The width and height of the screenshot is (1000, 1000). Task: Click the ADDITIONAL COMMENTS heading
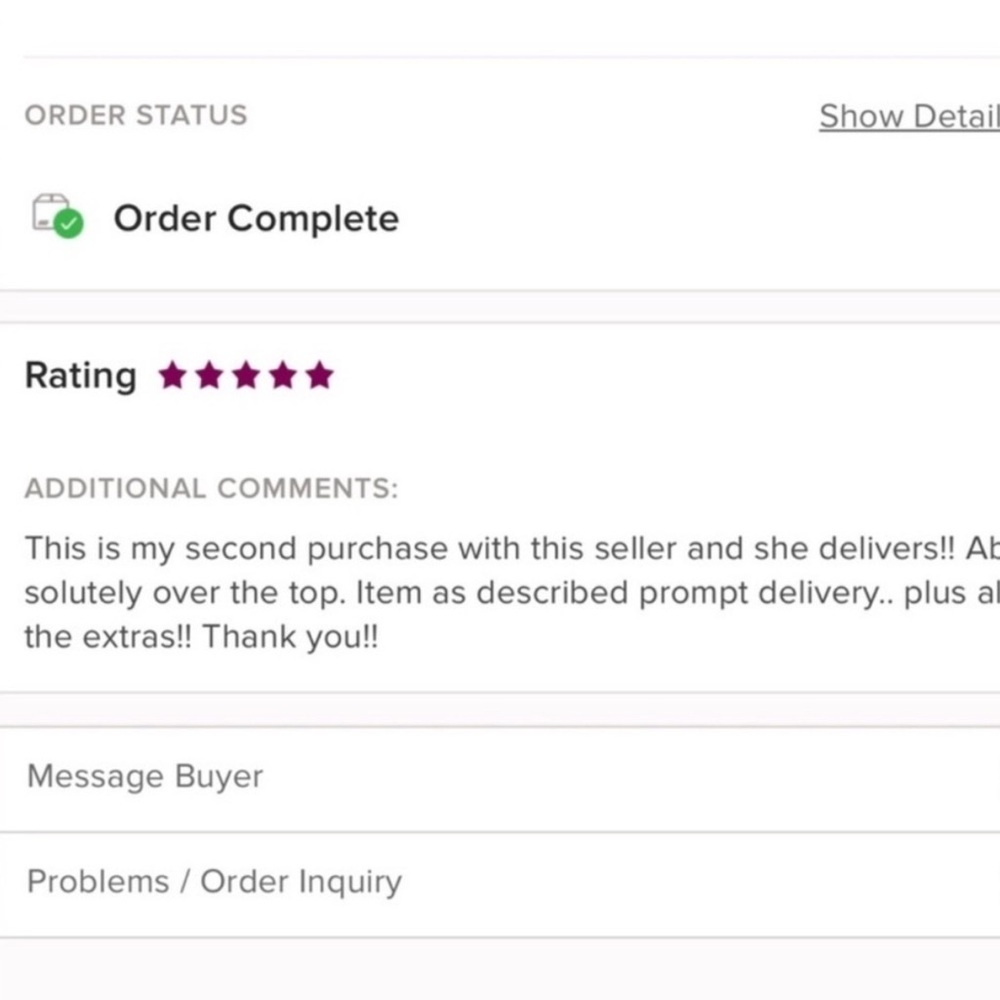coord(211,489)
